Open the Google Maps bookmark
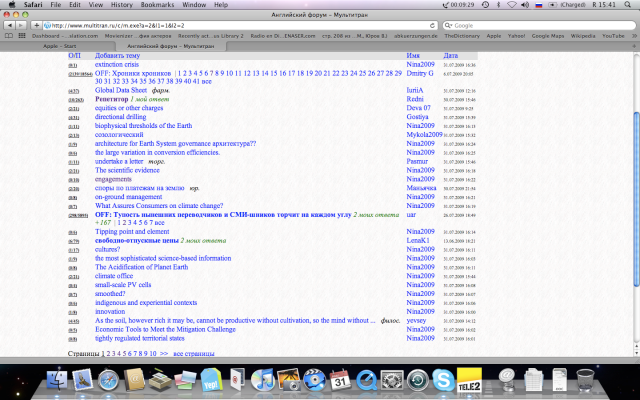The height and width of the screenshot is (400, 640). 548,36
